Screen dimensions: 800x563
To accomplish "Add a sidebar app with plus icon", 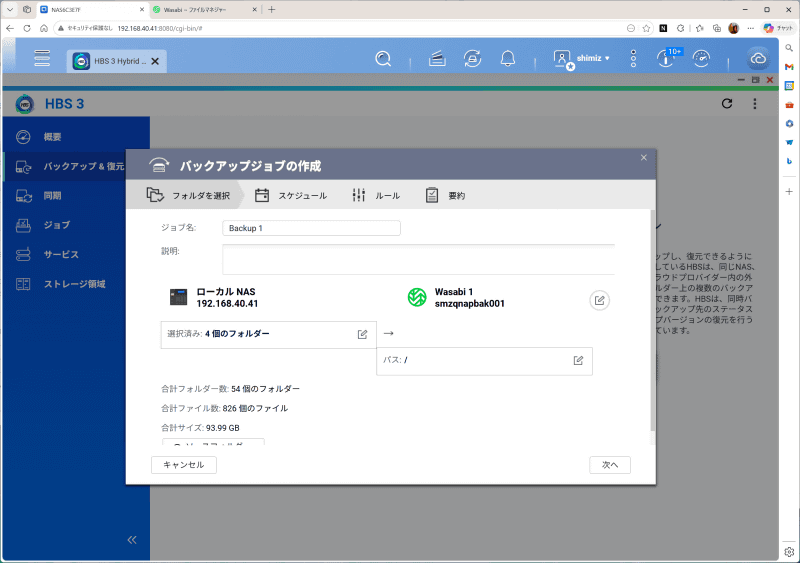I will [789, 191].
